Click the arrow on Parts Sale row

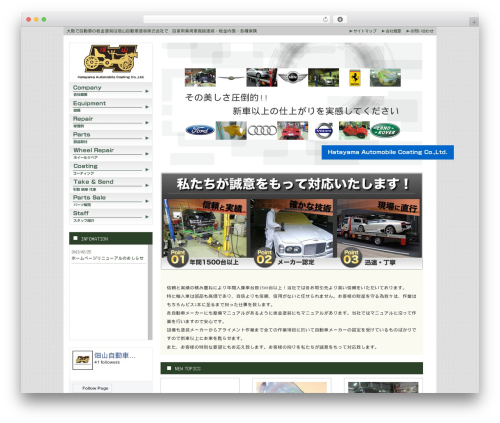pos(147,201)
